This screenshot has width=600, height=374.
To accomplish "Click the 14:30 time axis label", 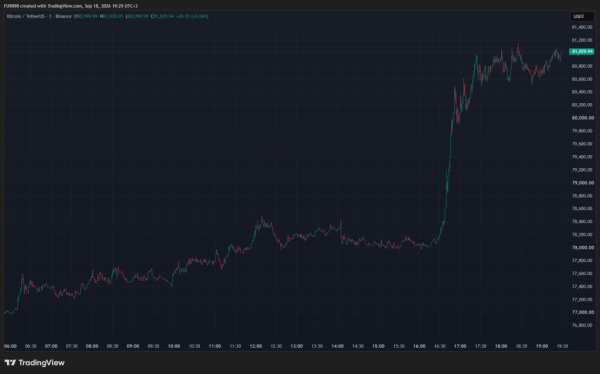I will [x=358, y=346].
